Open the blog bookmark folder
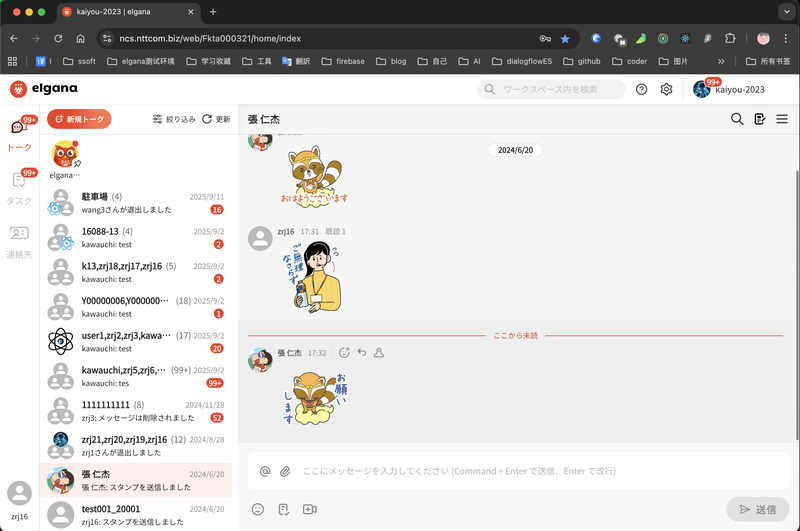The image size is (800, 531). [391, 61]
